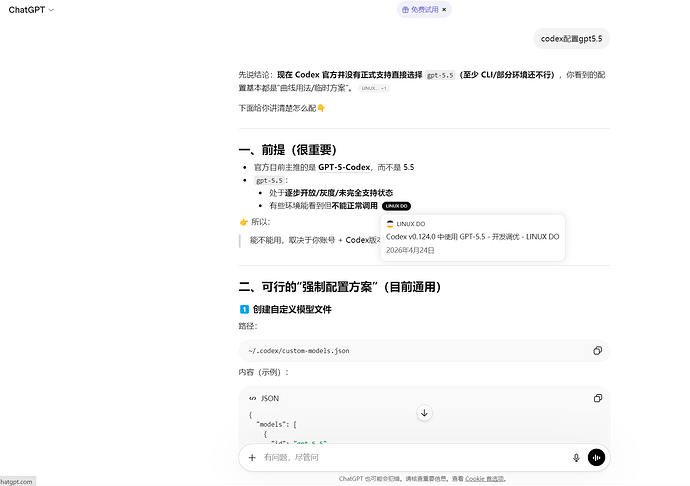Focus the 有问题，尽管问 message input

(414, 458)
